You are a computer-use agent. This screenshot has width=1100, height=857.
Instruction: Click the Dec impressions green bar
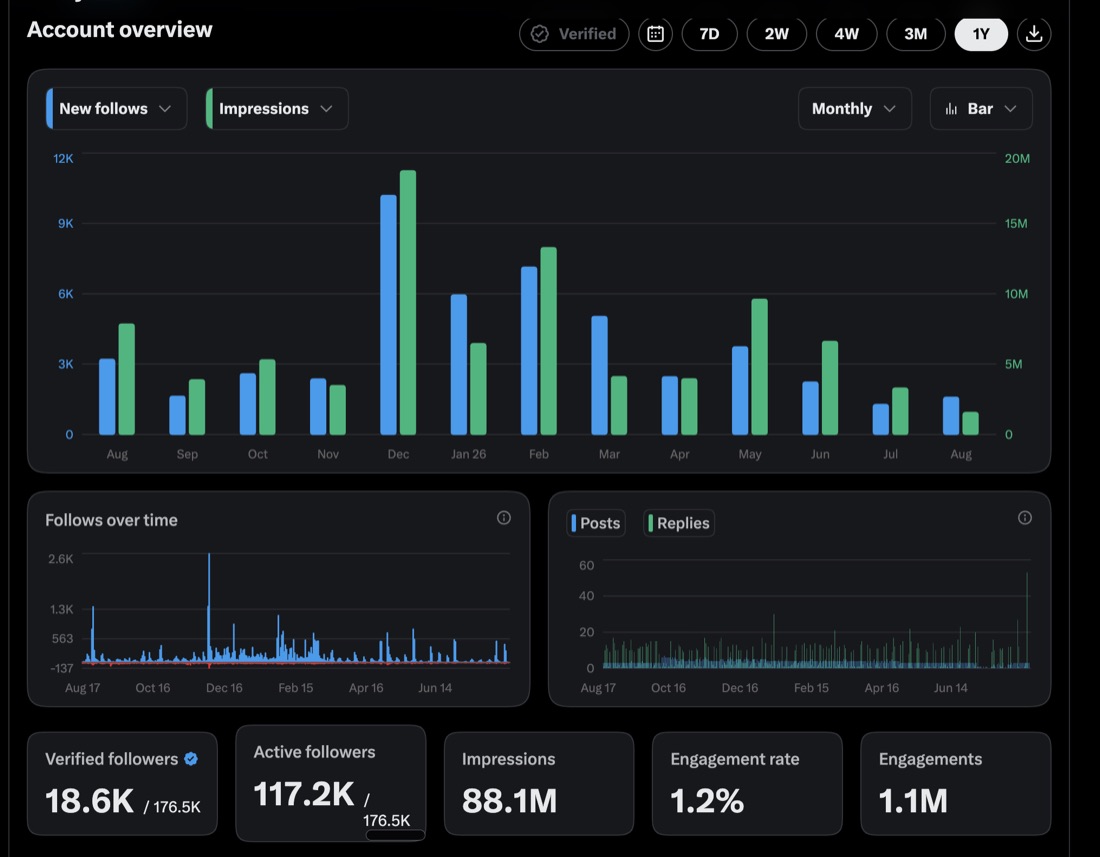(408, 302)
